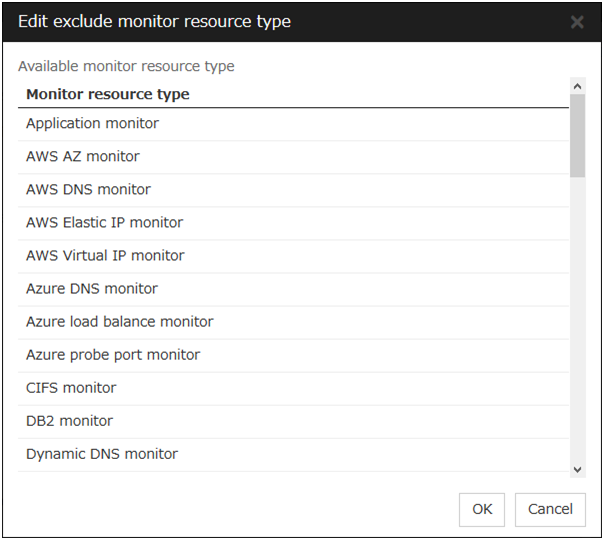Screen dimensions: 604x540
Task: Select CIFS monitor entry
Action: pyautogui.click(x=71, y=388)
